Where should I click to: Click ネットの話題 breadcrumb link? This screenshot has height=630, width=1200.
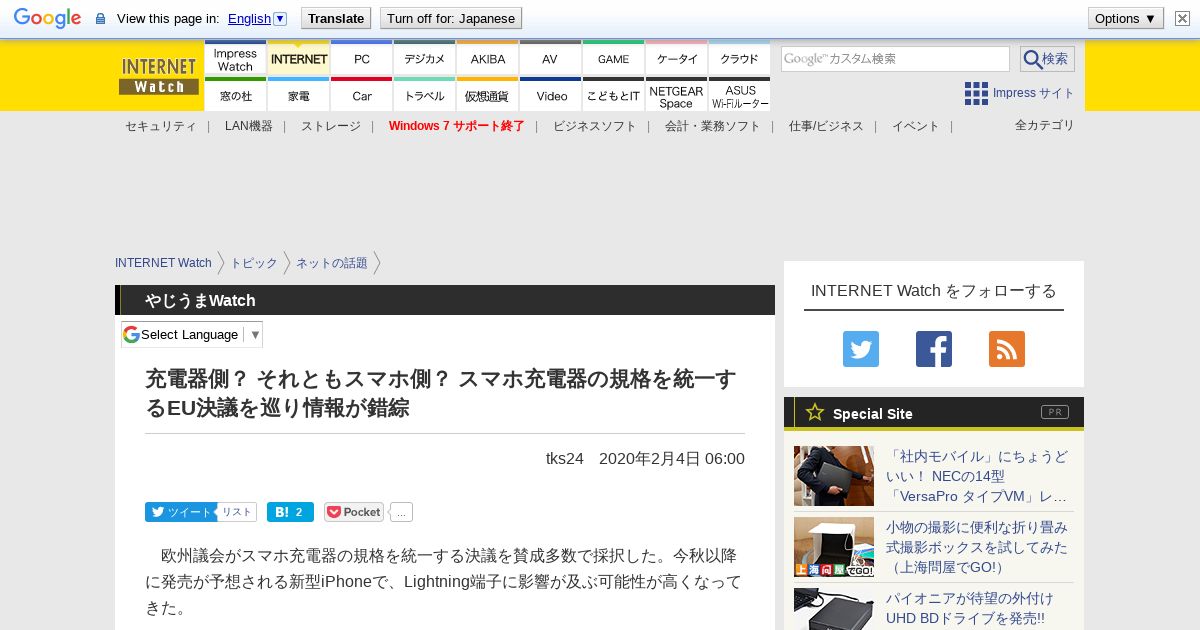pyautogui.click(x=331, y=263)
